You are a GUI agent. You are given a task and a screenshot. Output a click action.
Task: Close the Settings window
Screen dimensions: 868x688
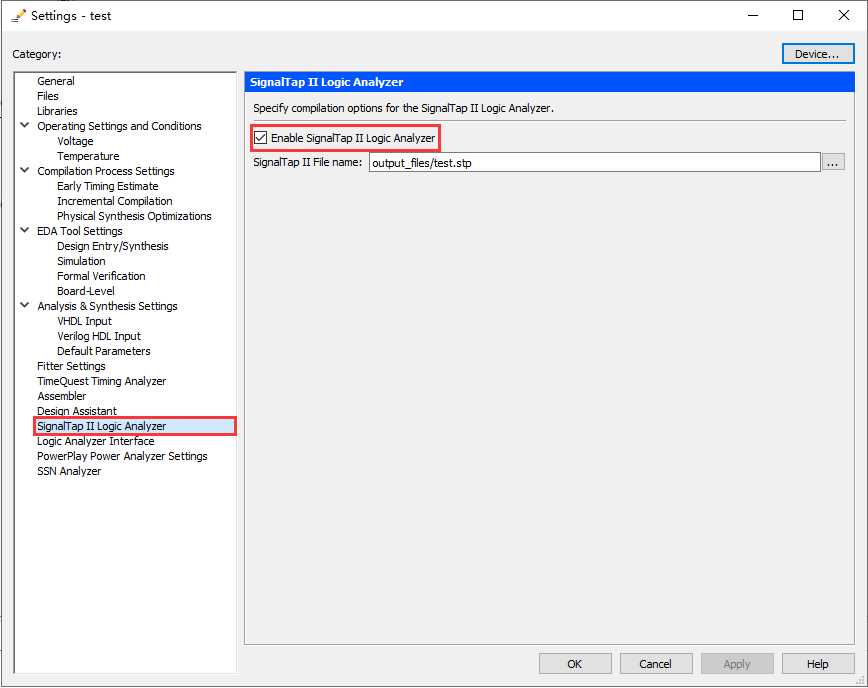click(x=844, y=15)
